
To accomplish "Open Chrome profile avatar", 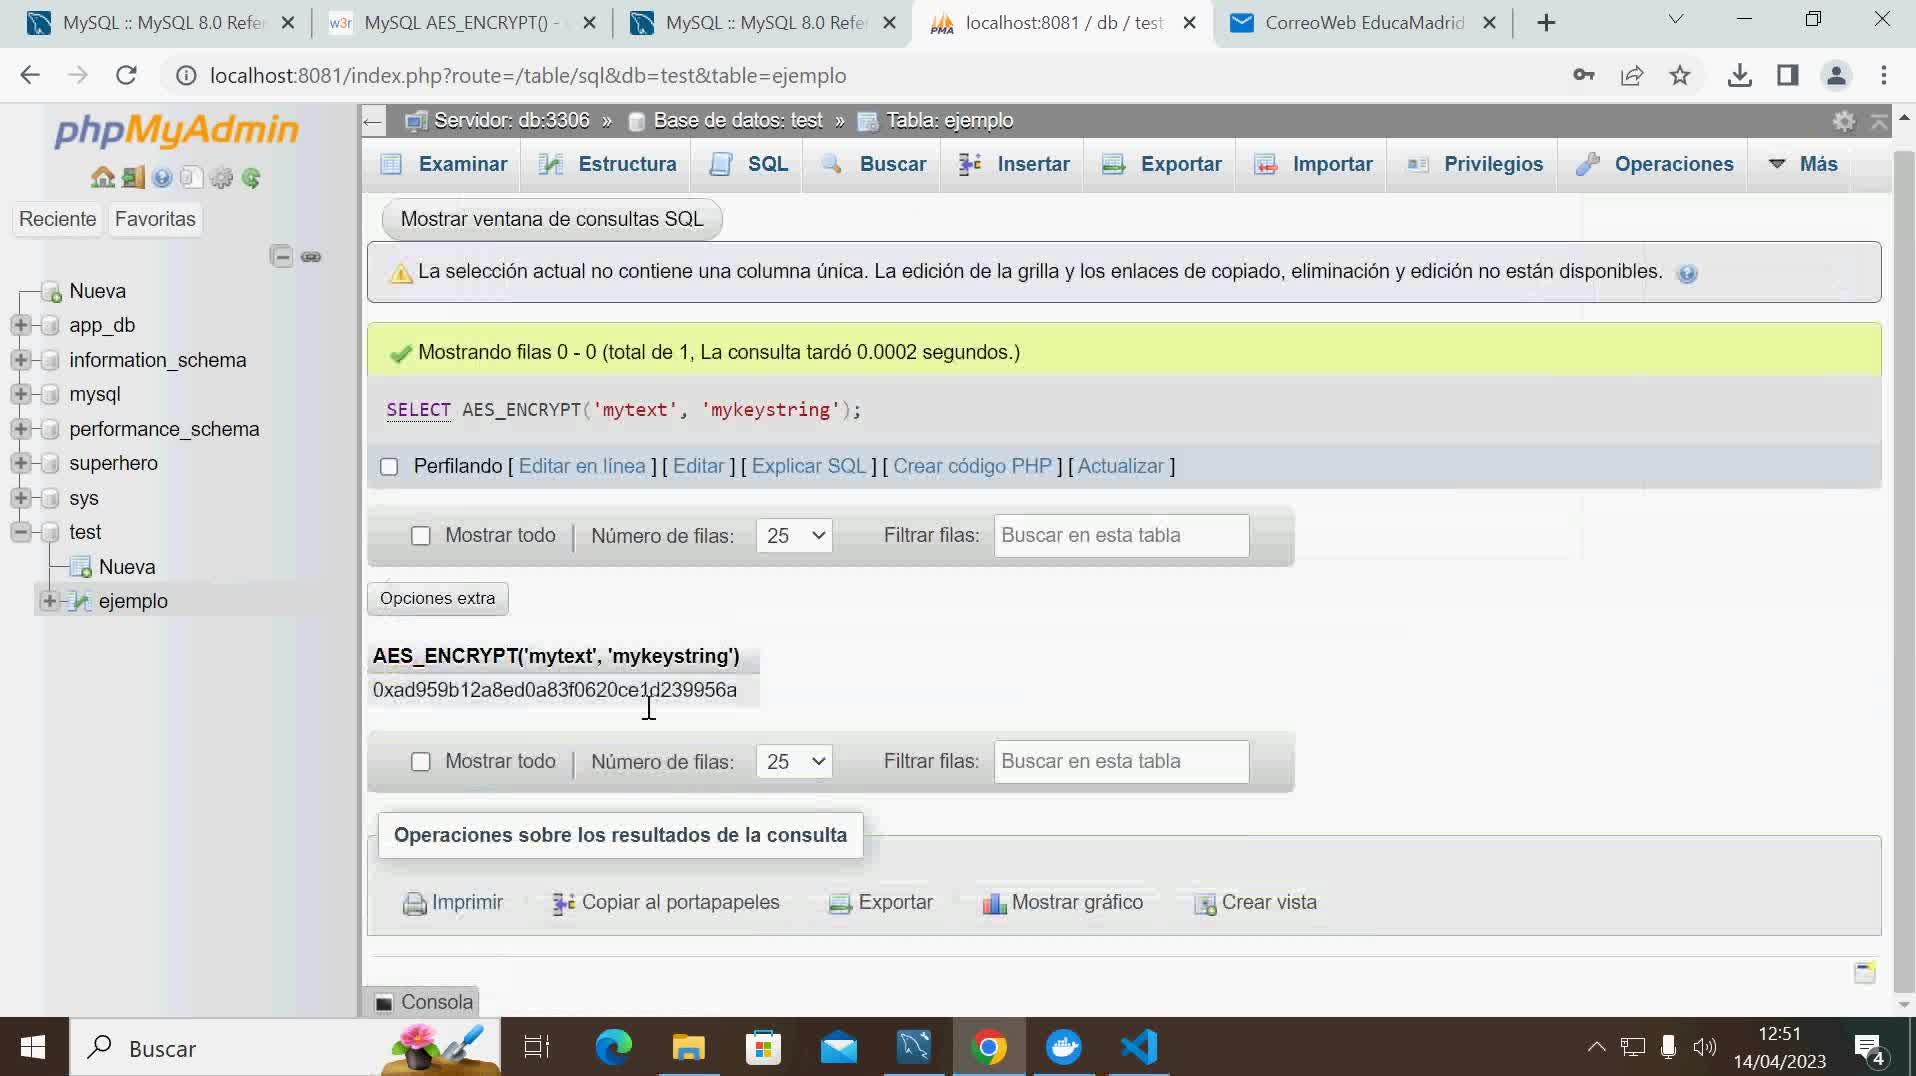I will click(1836, 75).
